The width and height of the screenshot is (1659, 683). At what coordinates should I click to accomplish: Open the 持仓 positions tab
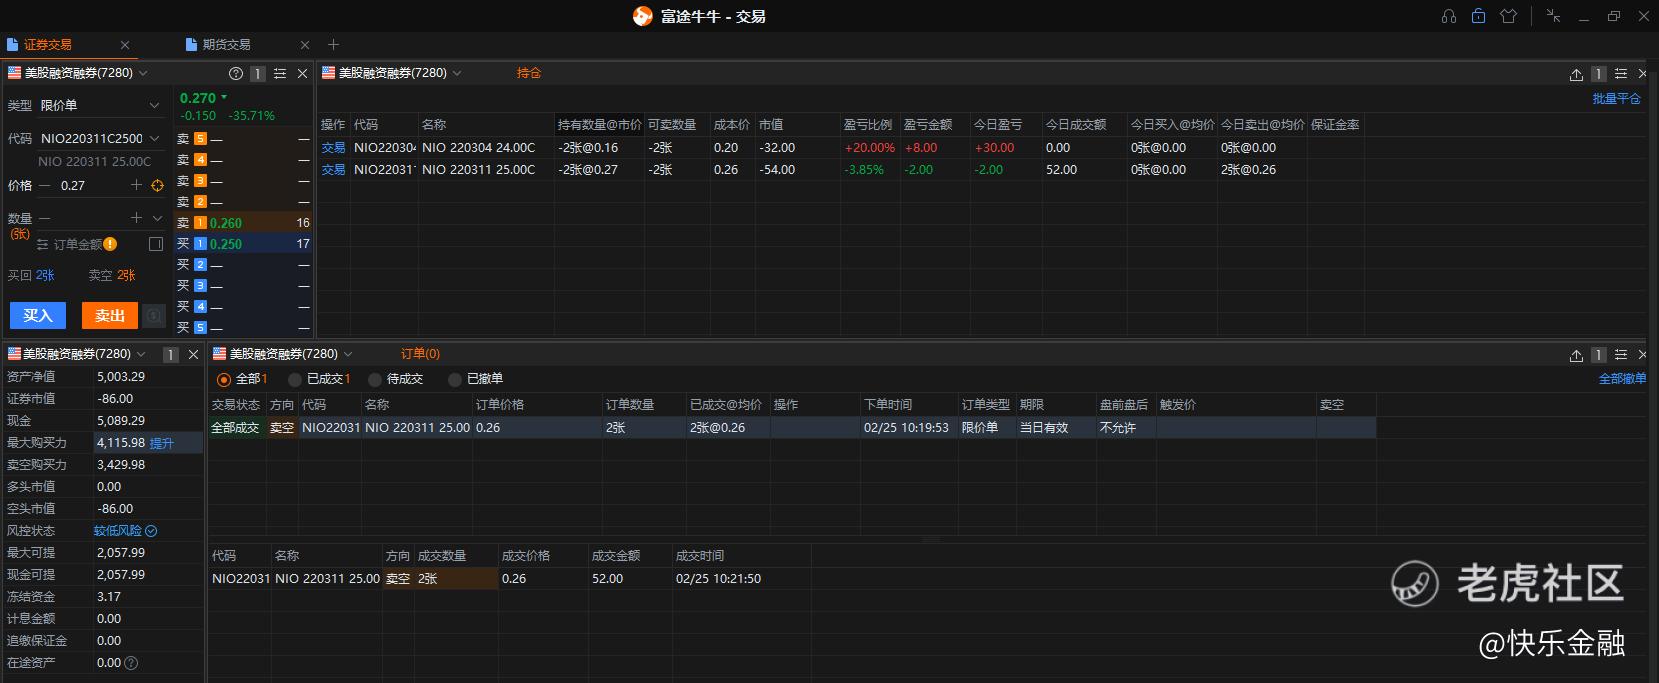point(529,73)
